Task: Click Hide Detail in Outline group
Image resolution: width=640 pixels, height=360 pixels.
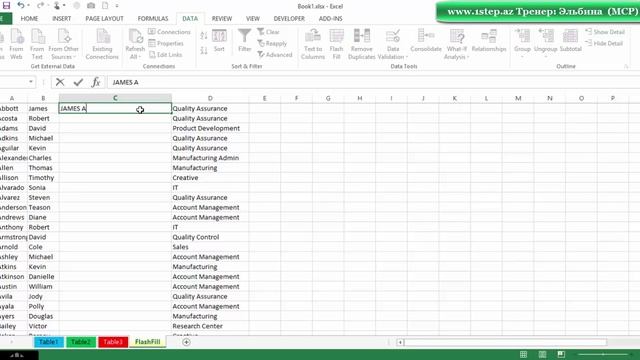Action: 604,43
